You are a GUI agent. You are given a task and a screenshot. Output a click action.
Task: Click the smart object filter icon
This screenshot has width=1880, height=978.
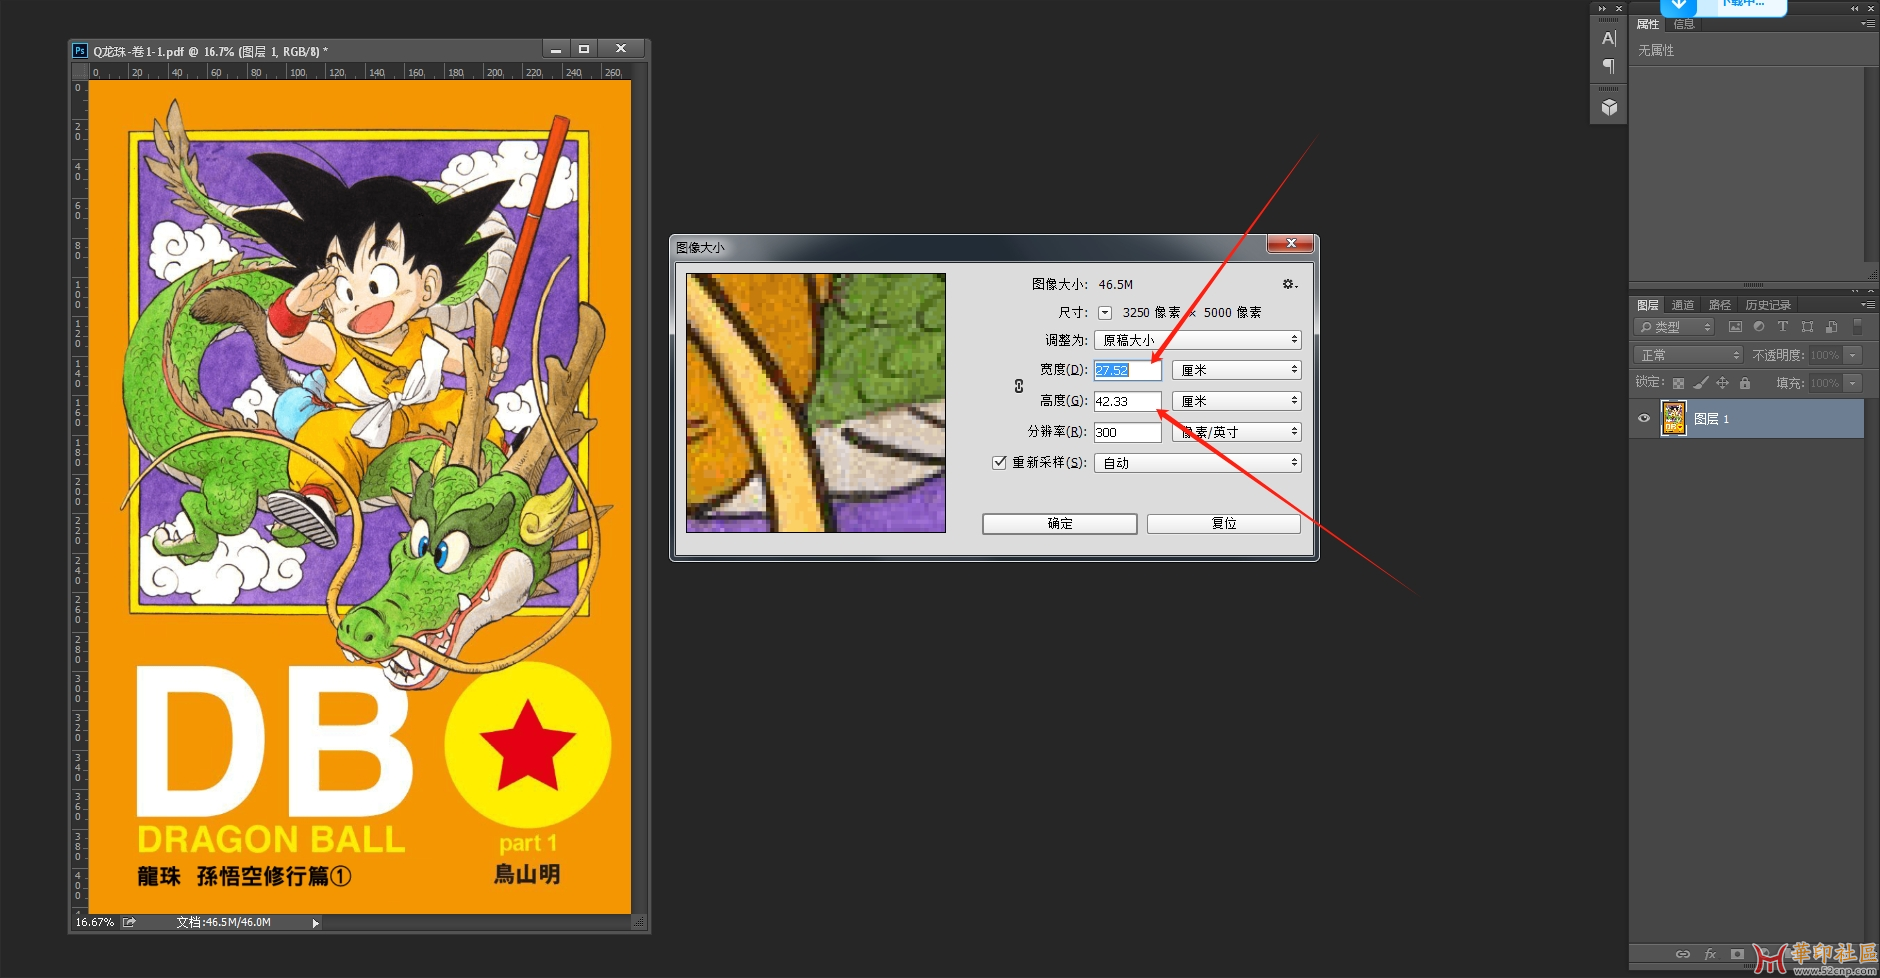1831,327
